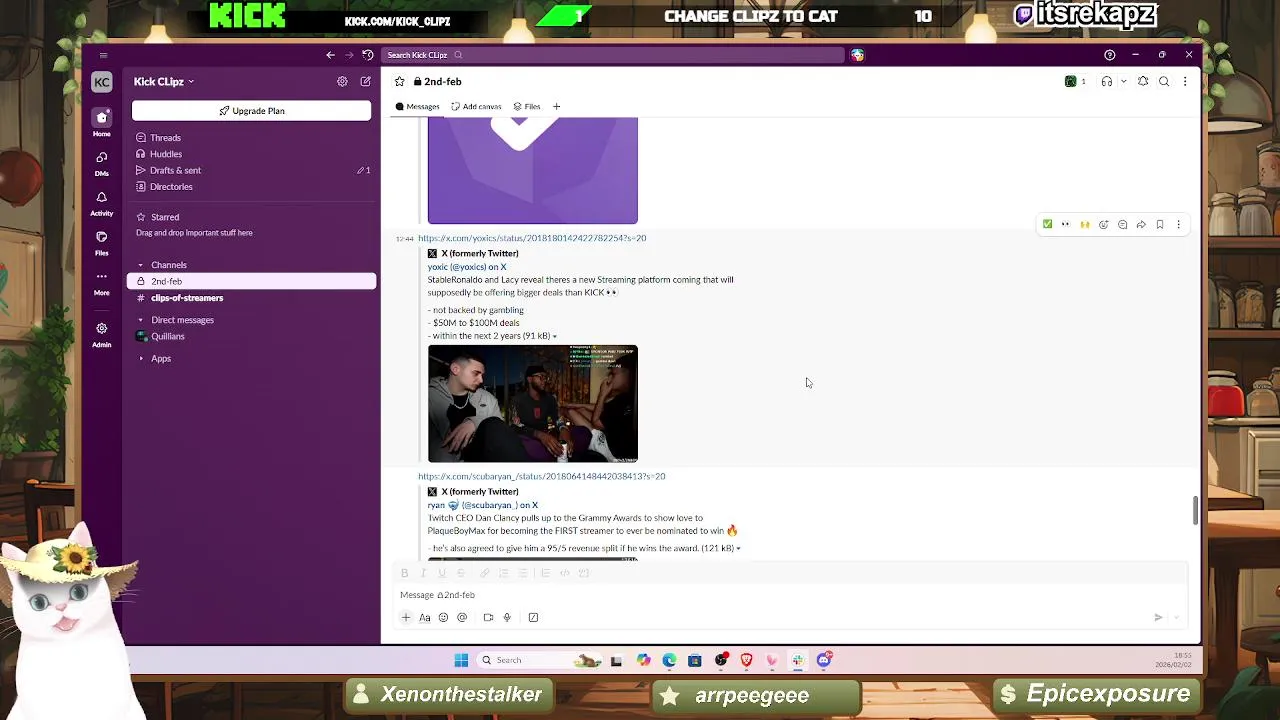The width and height of the screenshot is (1280, 720).
Task: Open huddle options dropdown arrow
Action: point(1123,82)
